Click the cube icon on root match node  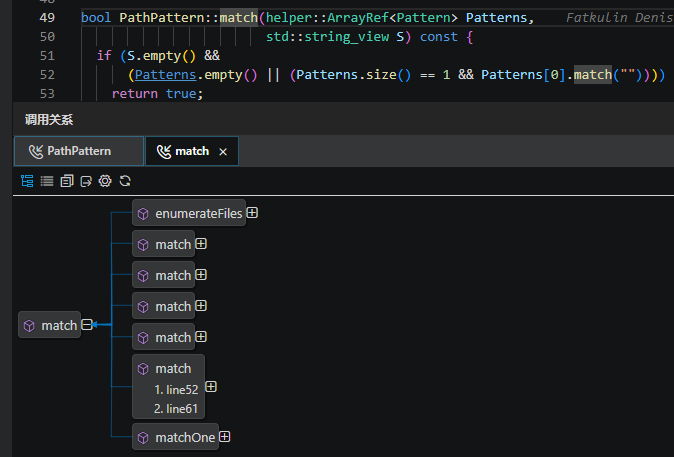29,326
